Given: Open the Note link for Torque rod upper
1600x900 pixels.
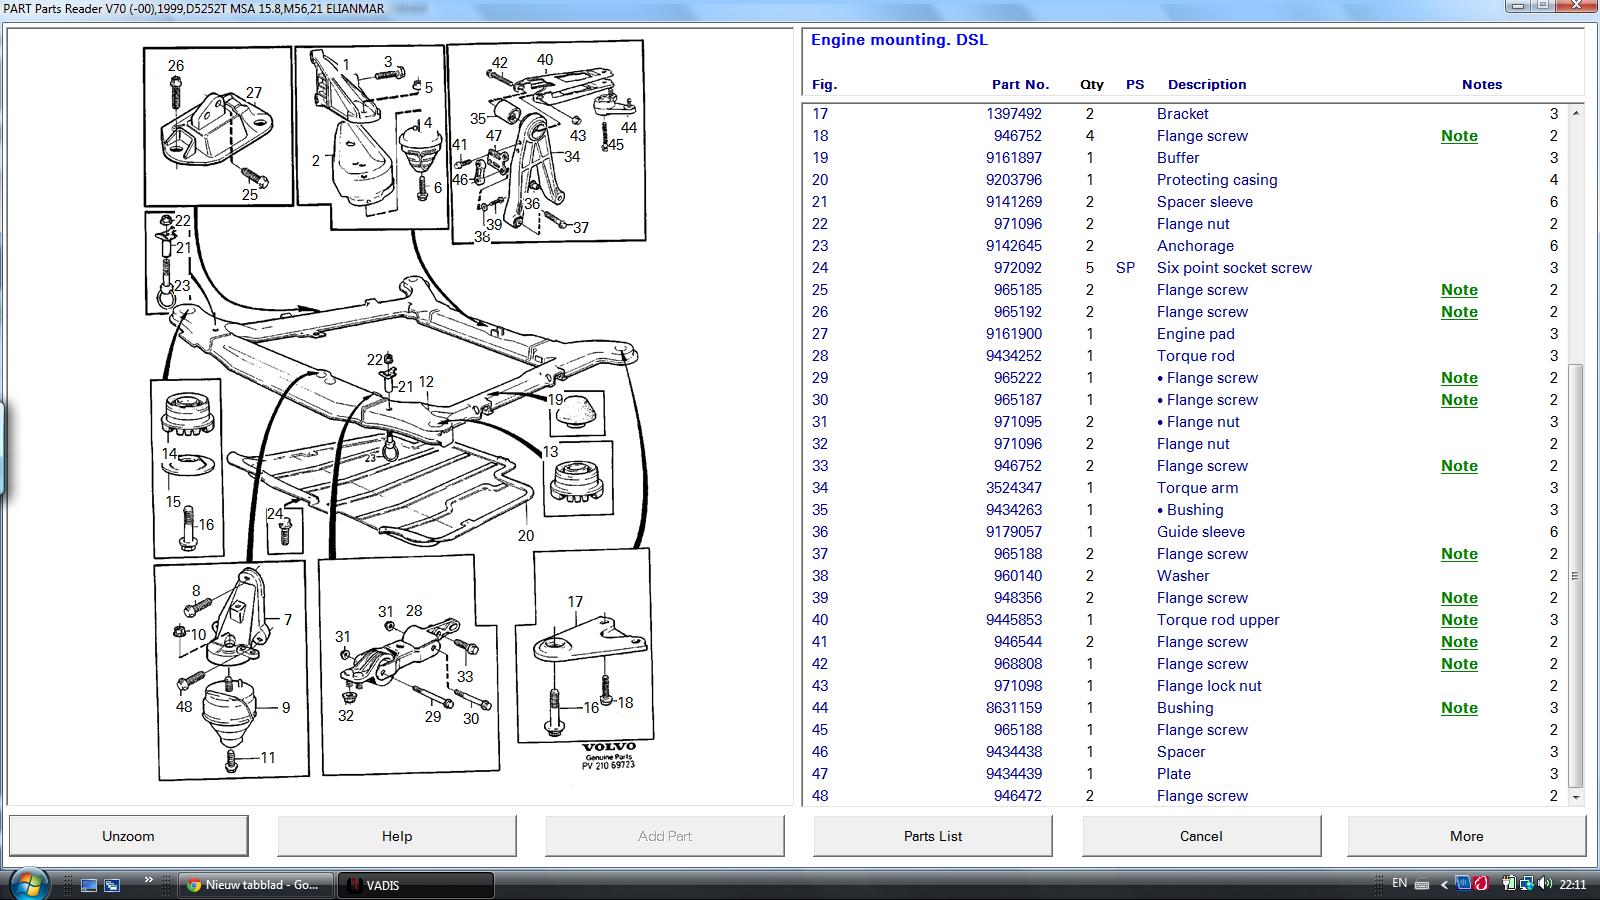Looking at the screenshot, I should (x=1459, y=620).
